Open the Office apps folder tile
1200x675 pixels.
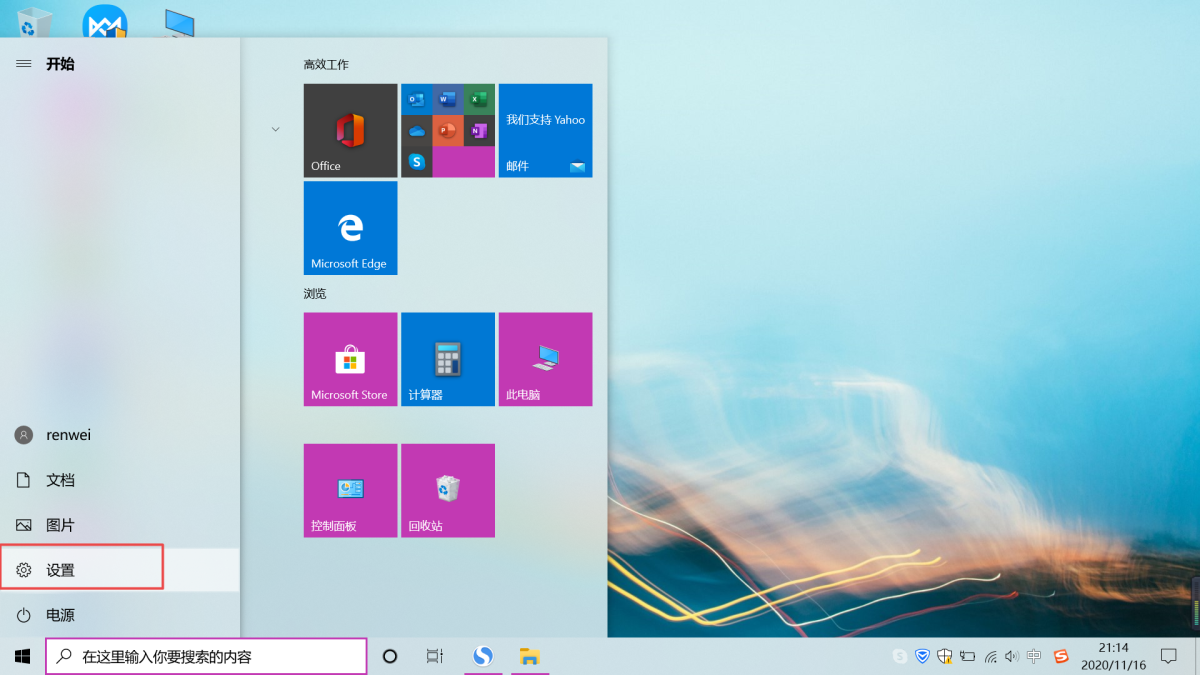447,130
